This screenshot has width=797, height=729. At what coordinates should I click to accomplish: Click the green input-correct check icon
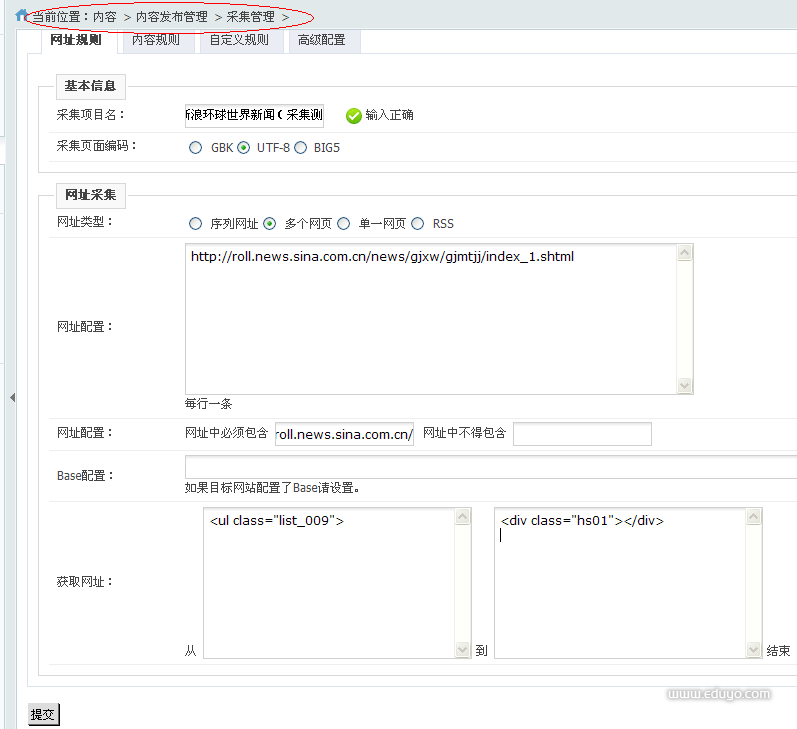coord(353,115)
